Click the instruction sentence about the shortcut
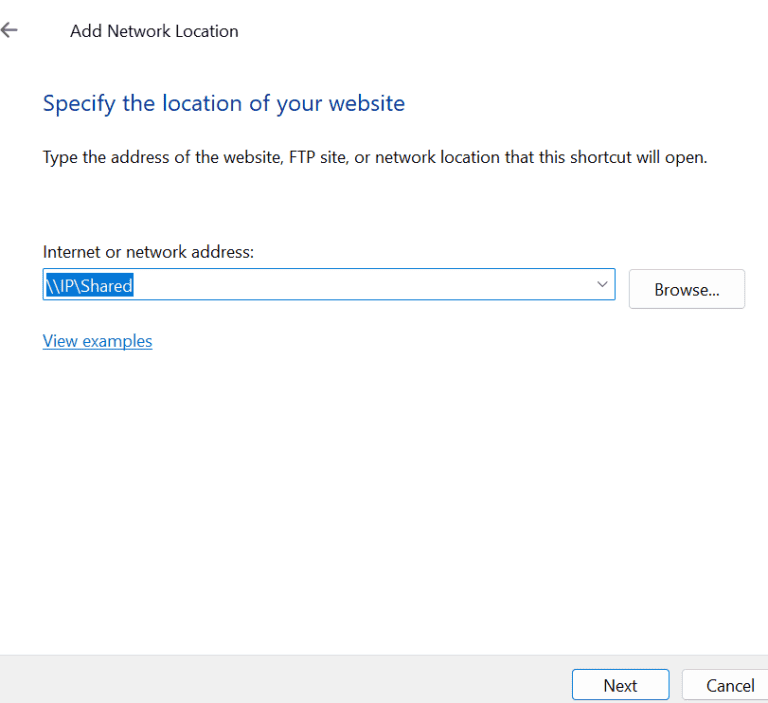Image resolution: width=768 pixels, height=703 pixels. 374,158
